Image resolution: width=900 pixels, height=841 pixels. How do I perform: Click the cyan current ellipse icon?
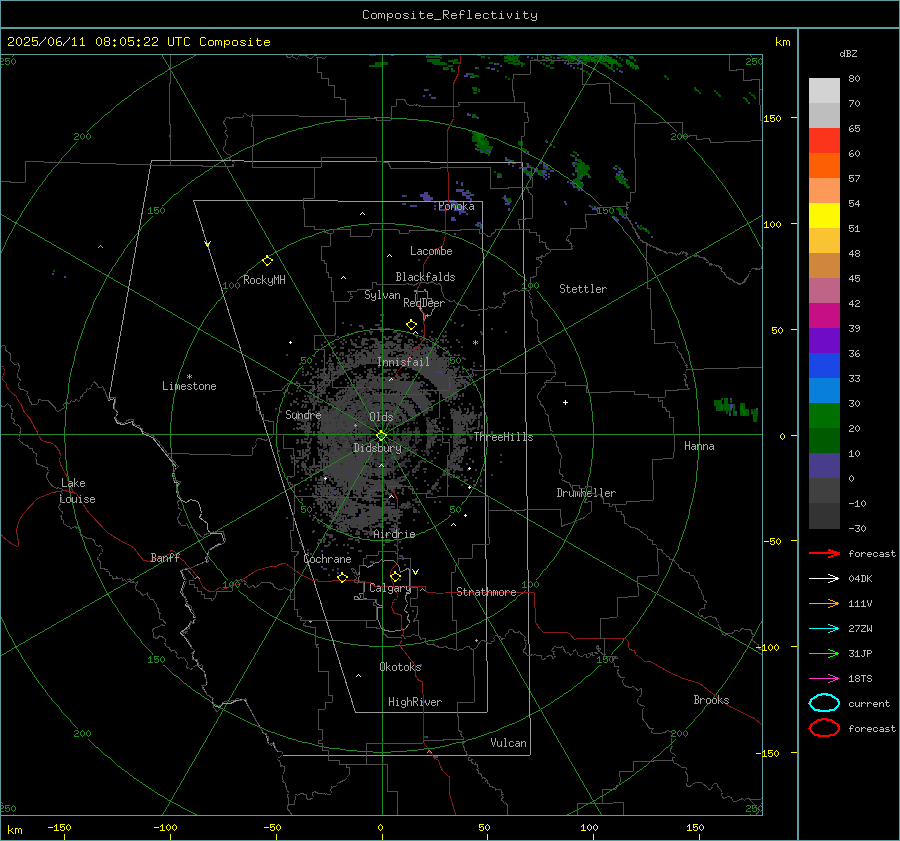824,703
